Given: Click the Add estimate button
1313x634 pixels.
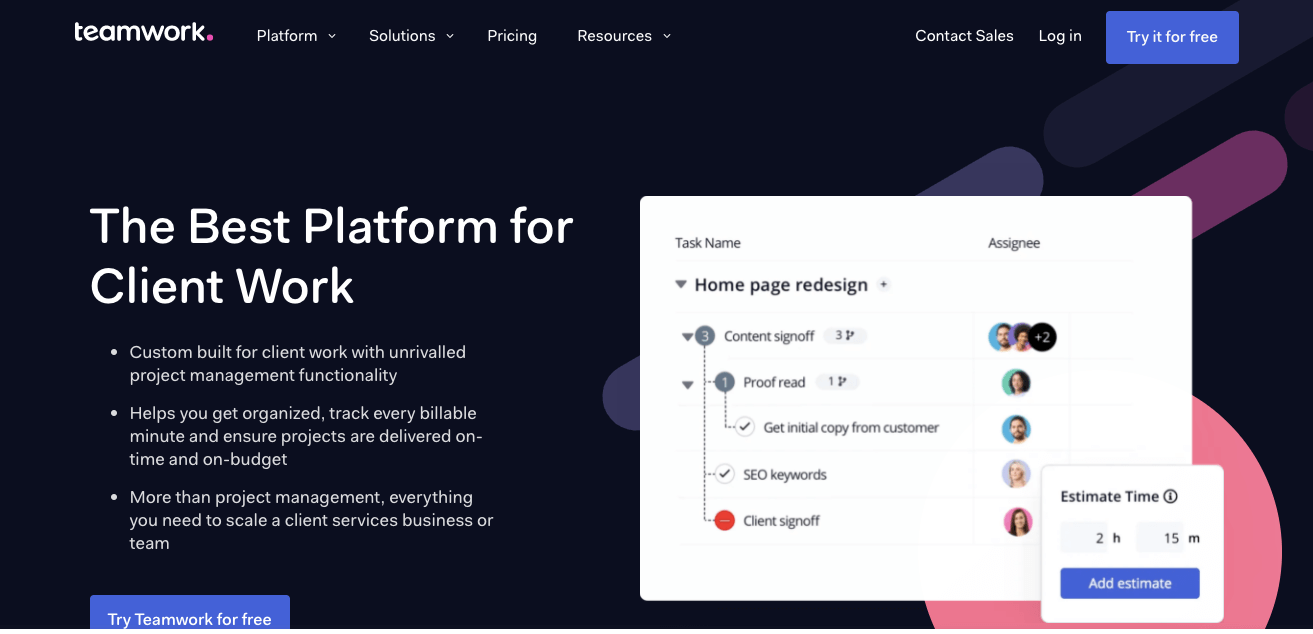Looking at the screenshot, I should point(1130,583).
